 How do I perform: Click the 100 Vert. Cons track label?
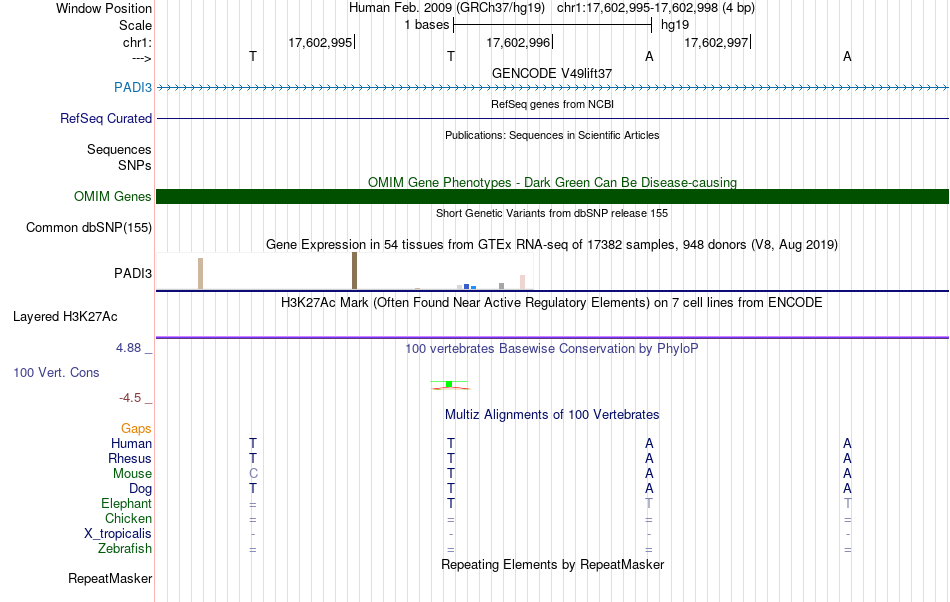click(x=56, y=373)
